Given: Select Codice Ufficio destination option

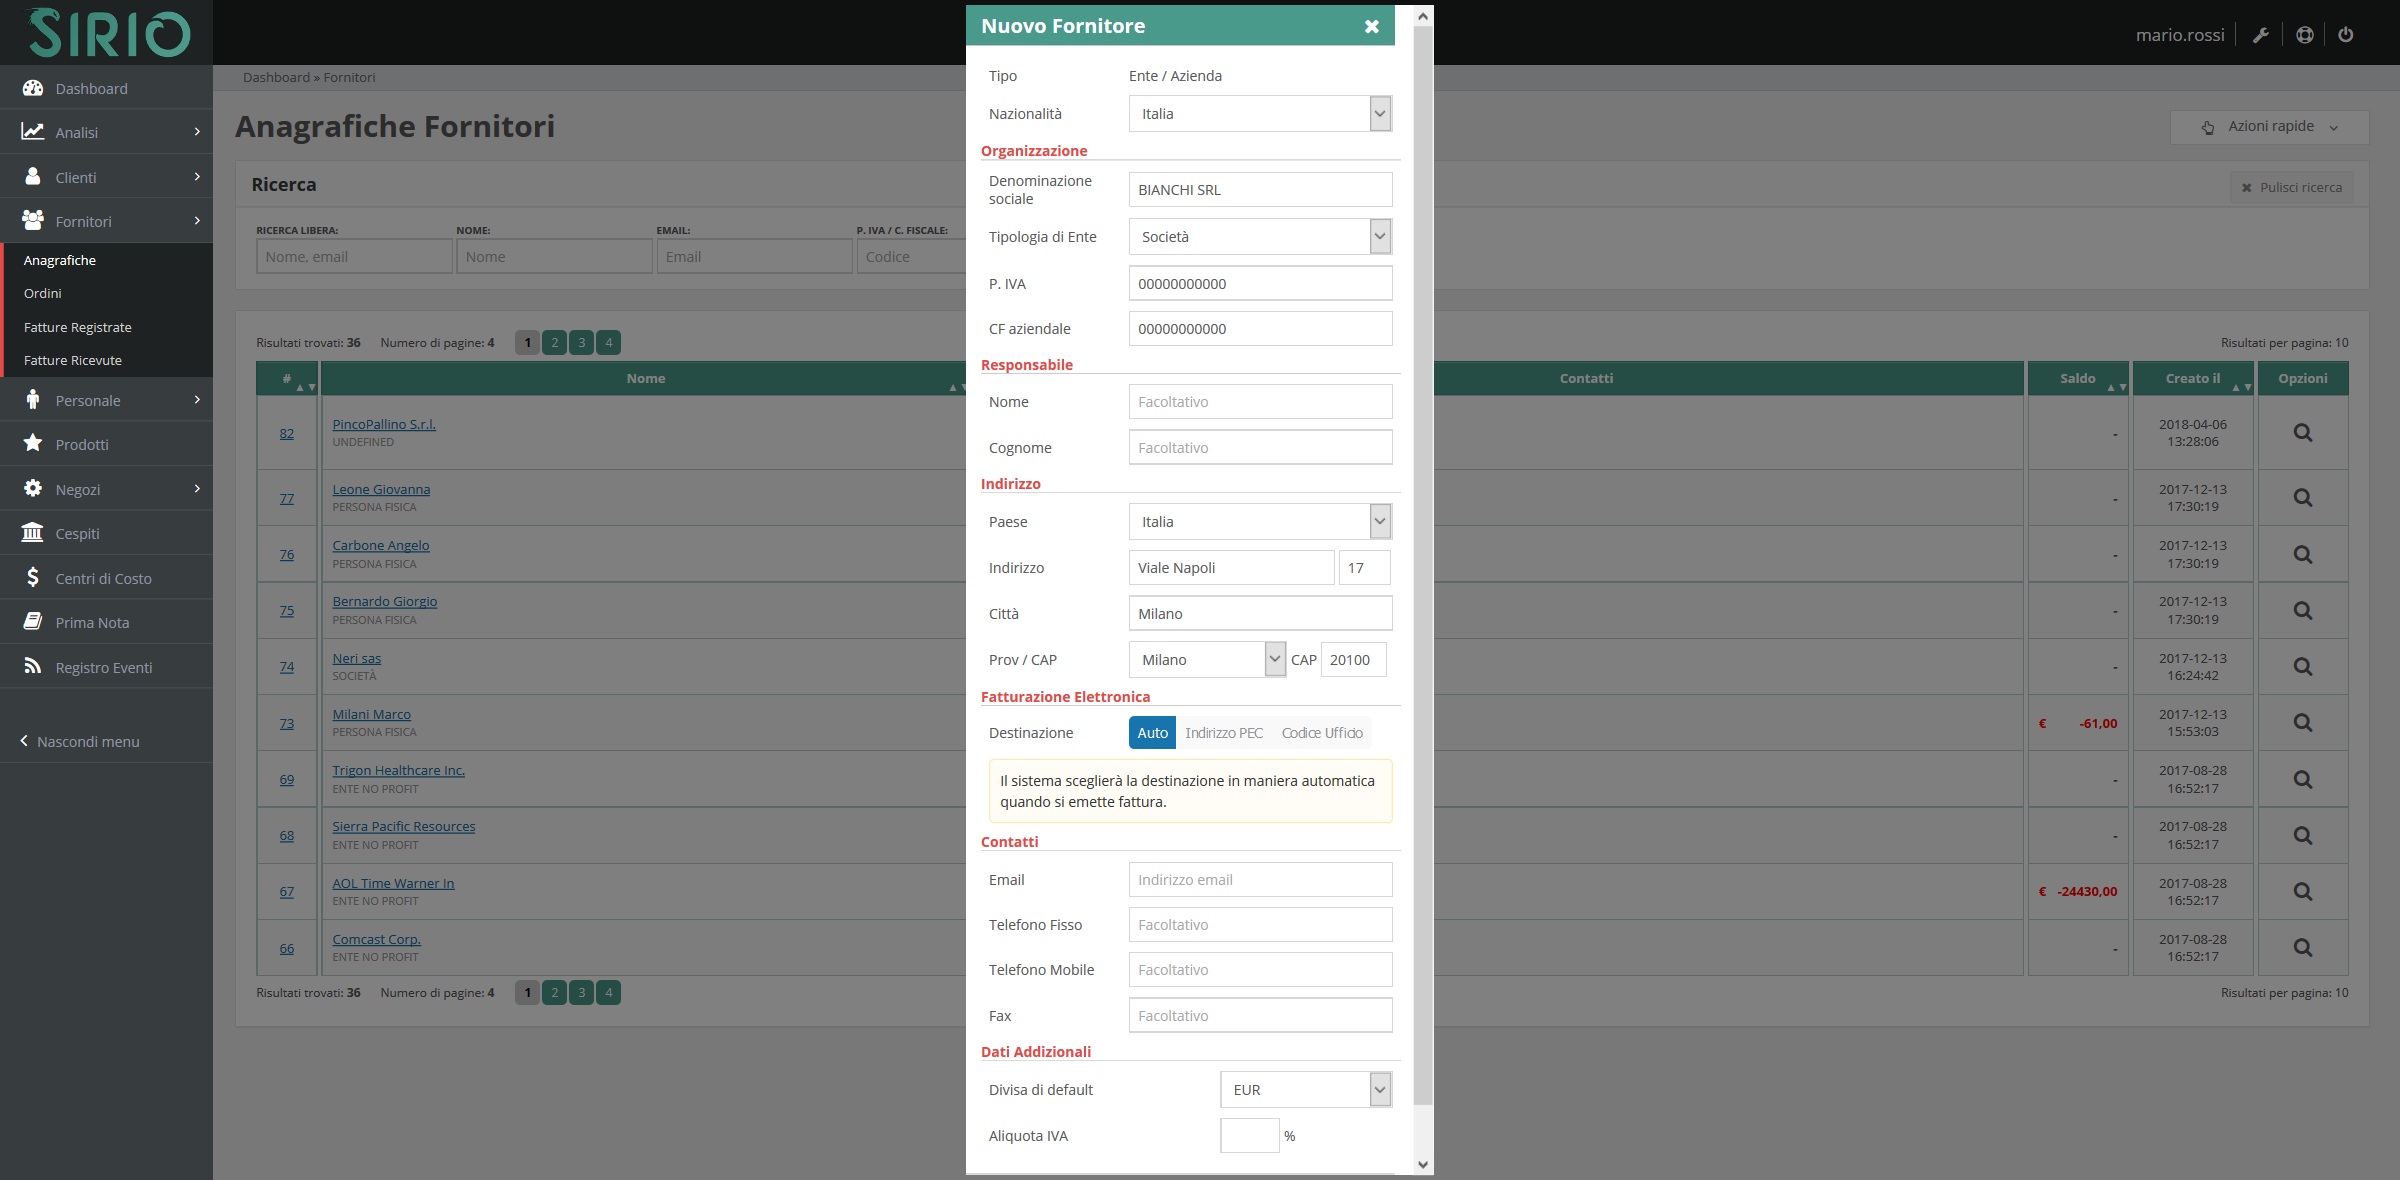Looking at the screenshot, I should pyautogui.click(x=1321, y=733).
